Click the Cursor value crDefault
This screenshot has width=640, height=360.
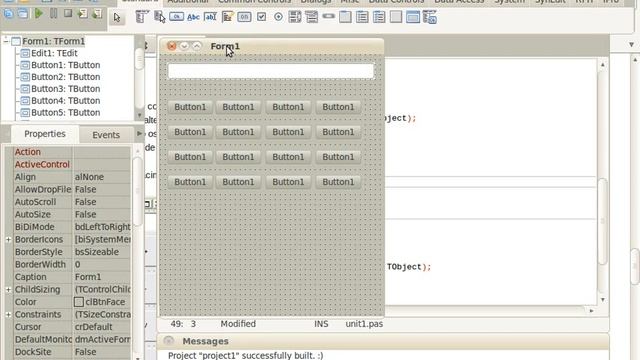point(93,327)
